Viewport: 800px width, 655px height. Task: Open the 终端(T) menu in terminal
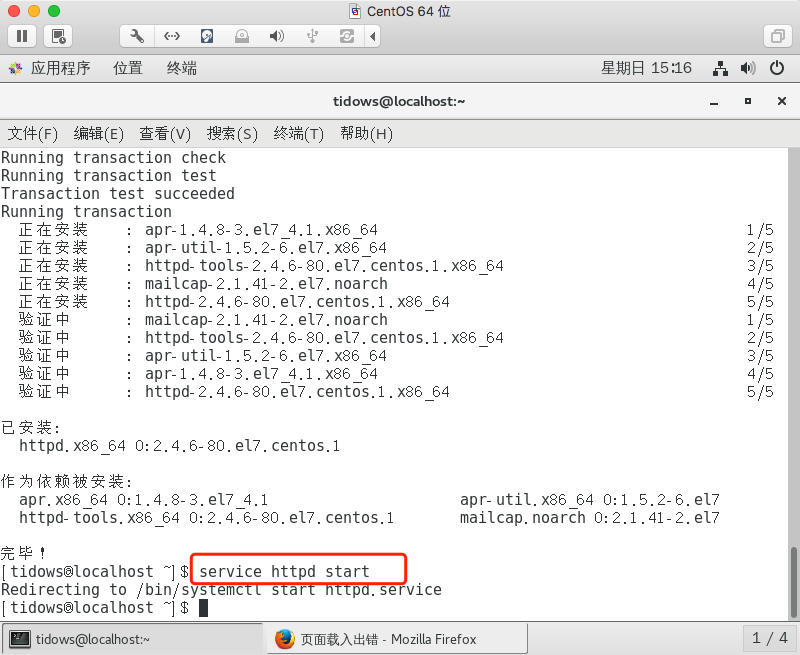point(298,134)
